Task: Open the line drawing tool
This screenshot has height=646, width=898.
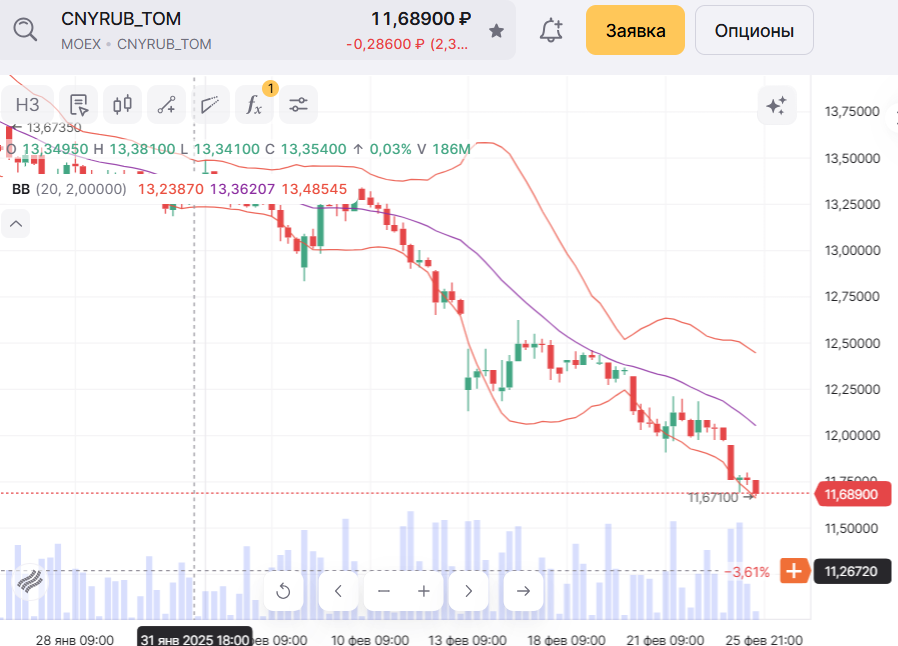Action: 167,104
